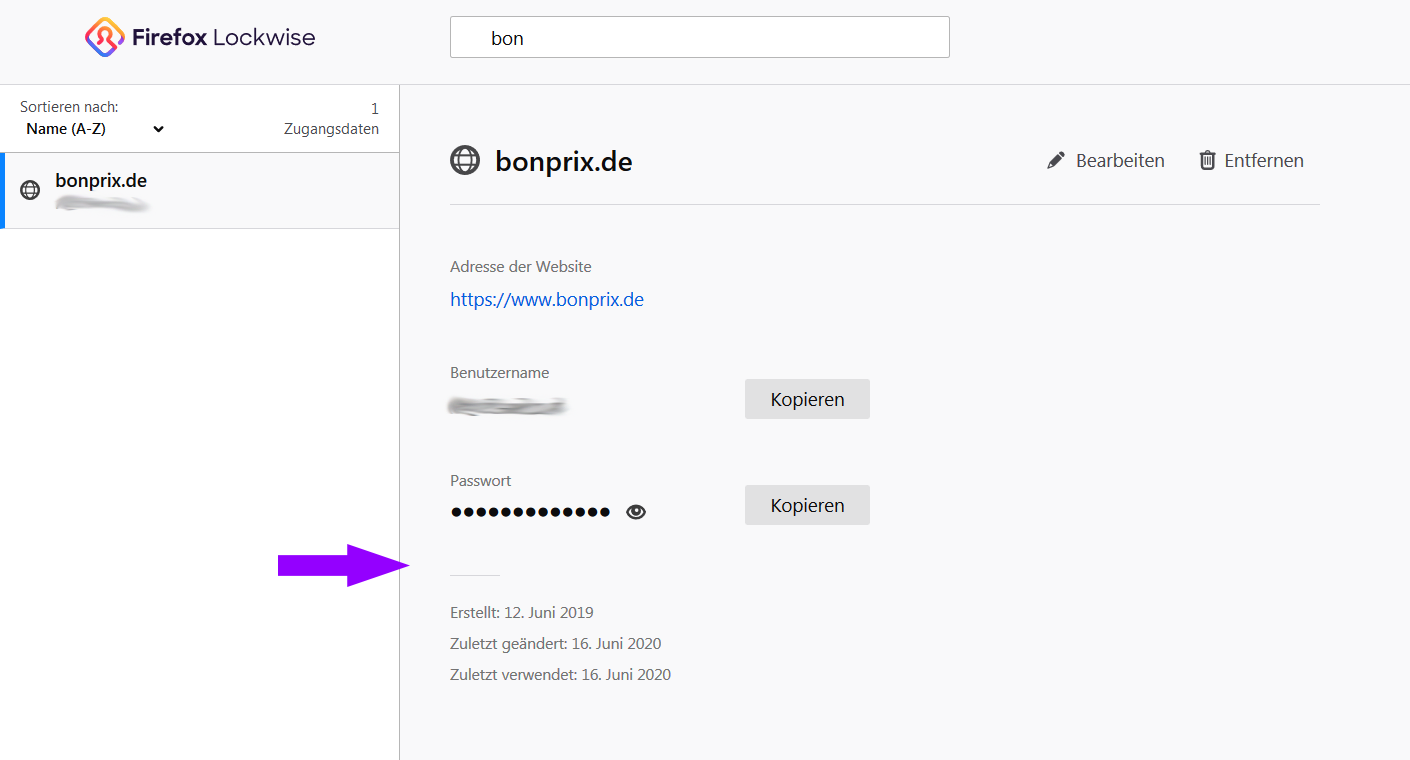Click the Entfernen text label

click(x=1264, y=160)
